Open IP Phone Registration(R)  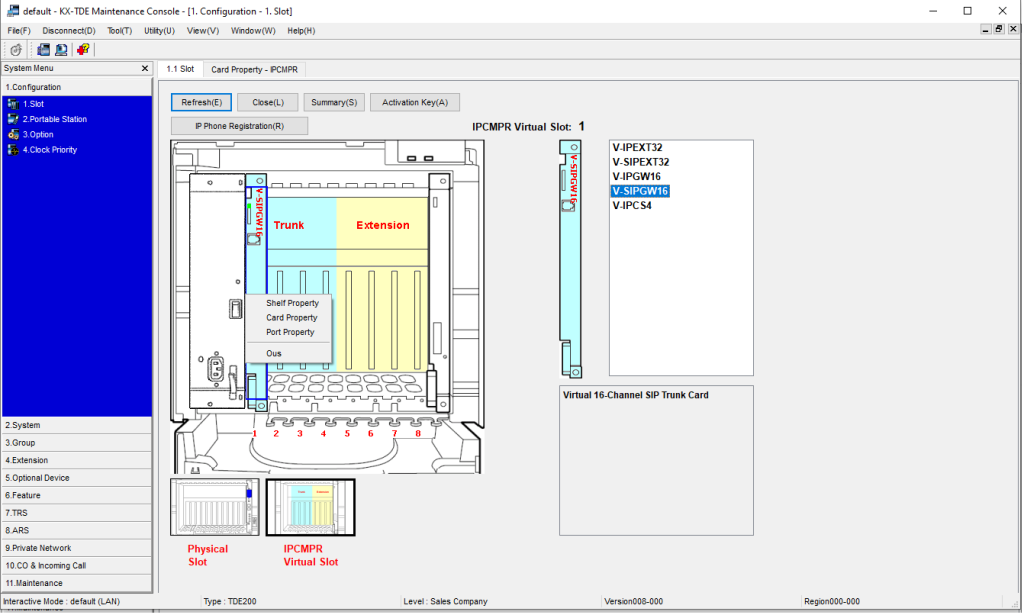tap(239, 126)
